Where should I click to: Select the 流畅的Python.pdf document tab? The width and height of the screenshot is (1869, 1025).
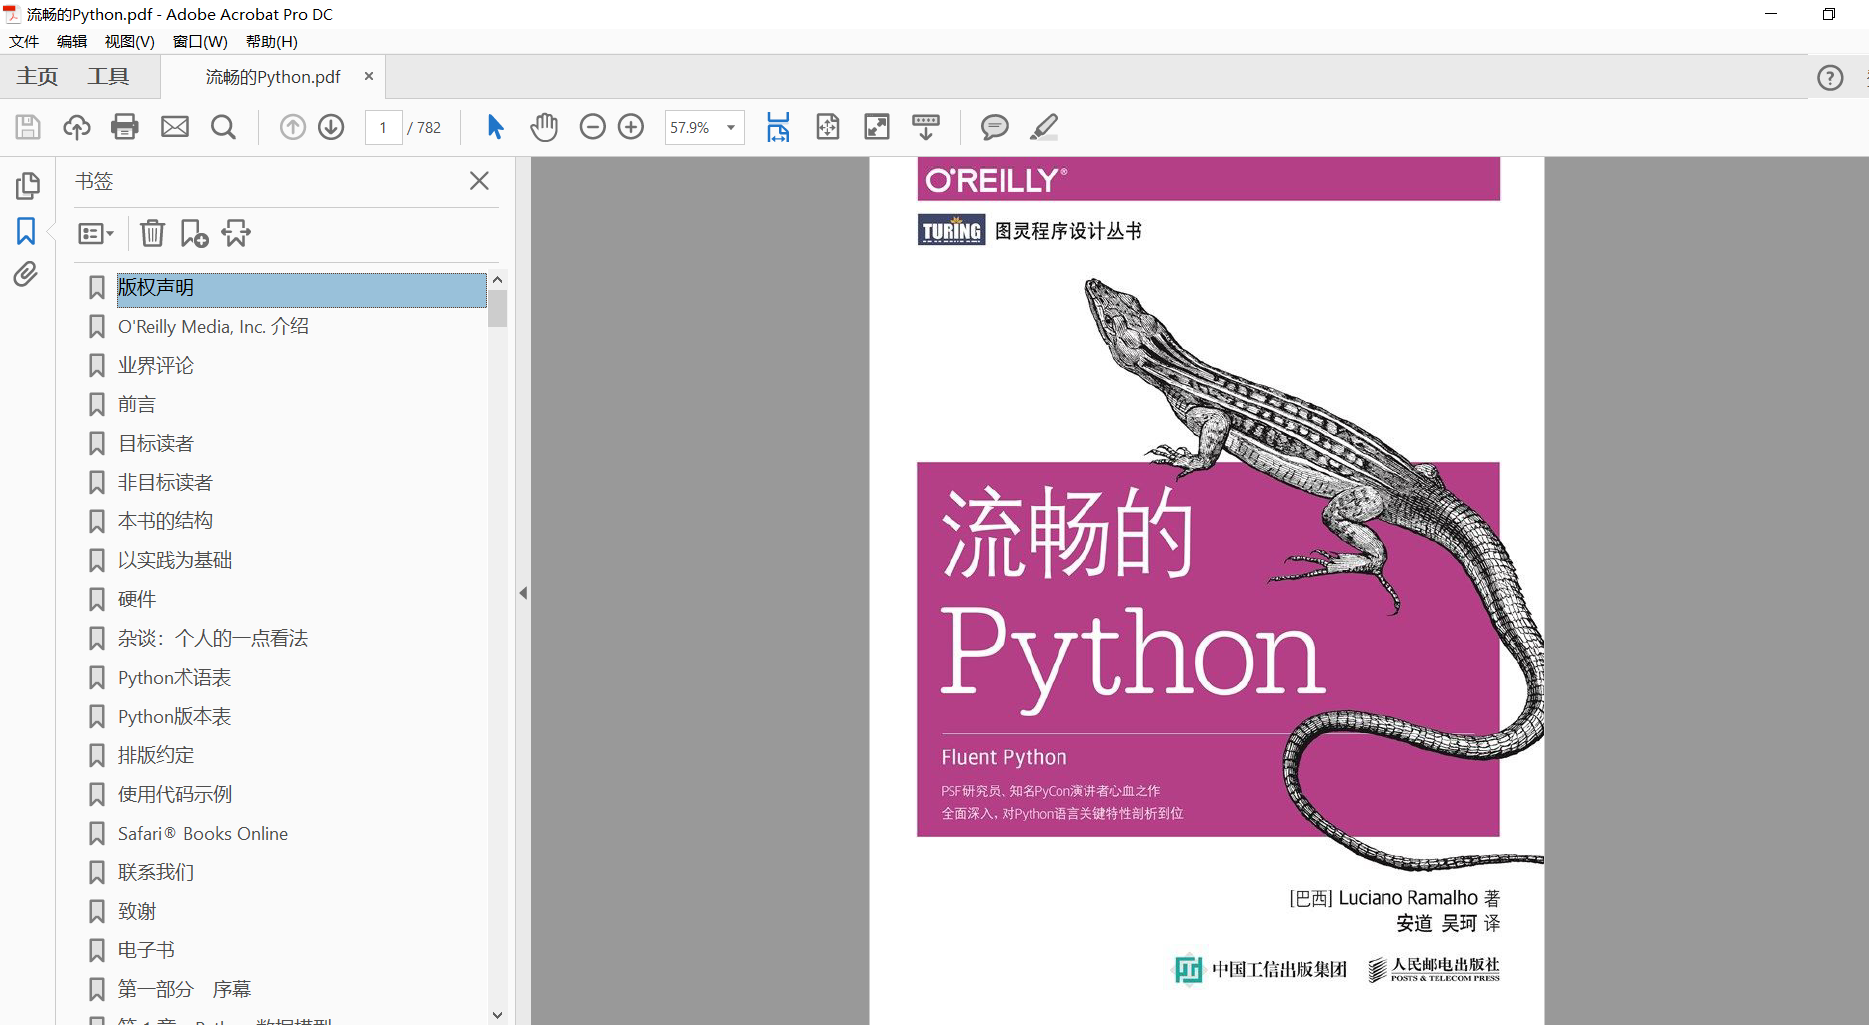[x=272, y=77]
